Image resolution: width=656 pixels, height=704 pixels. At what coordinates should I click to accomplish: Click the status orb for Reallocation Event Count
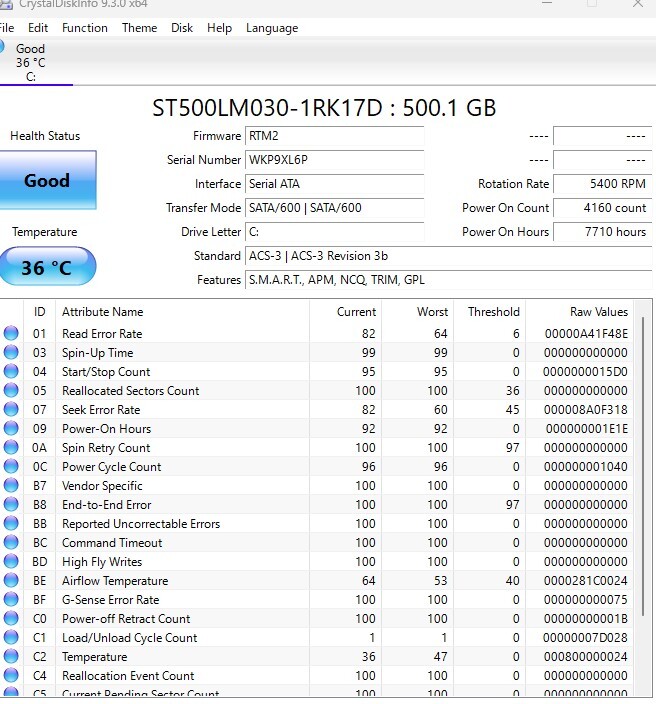[x=11, y=676]
